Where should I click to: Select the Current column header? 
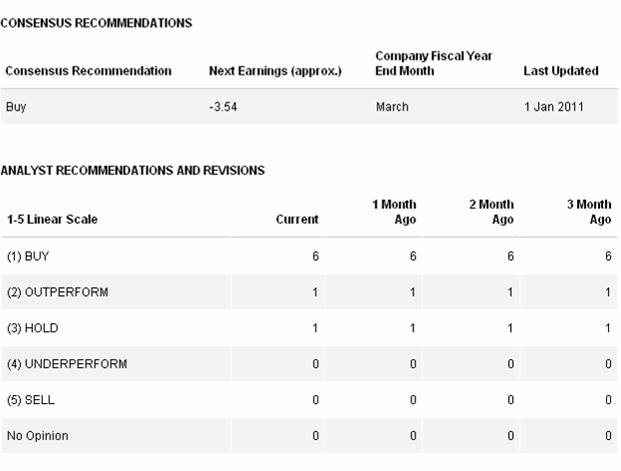(297, 219)
